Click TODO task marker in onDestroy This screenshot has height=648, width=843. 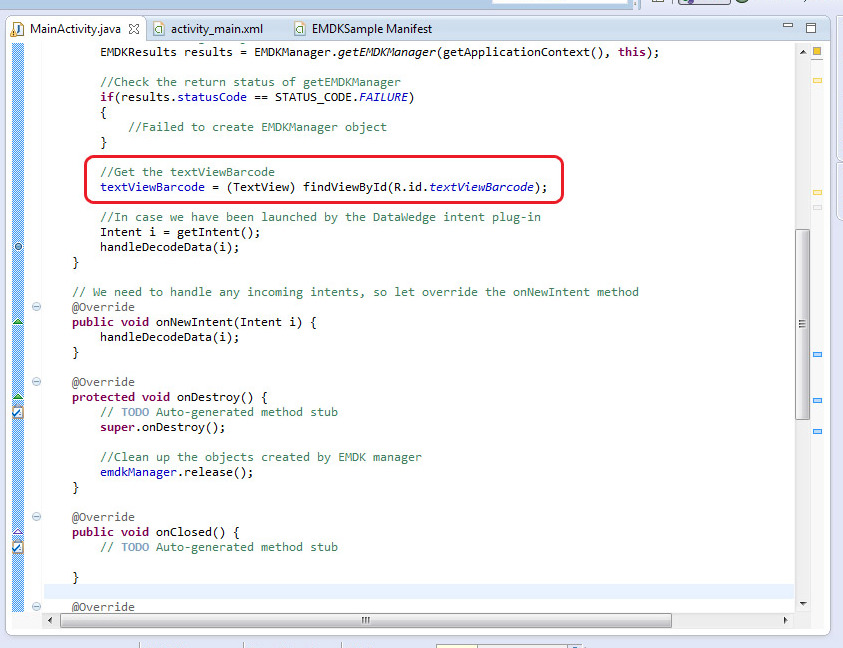point(17,412)
